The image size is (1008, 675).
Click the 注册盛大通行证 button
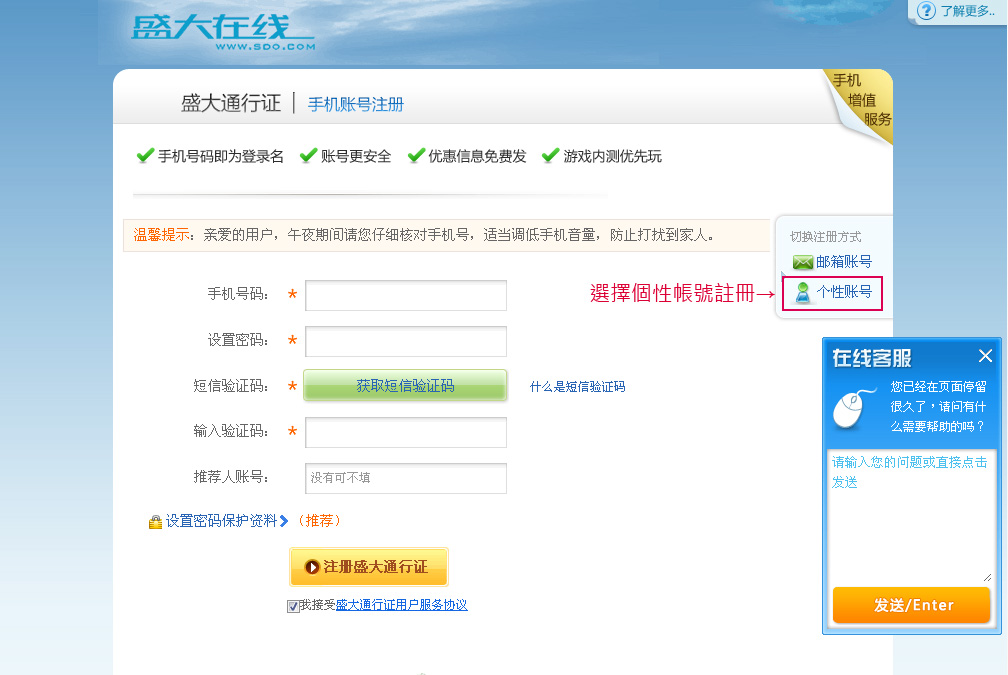coord(368,567)
